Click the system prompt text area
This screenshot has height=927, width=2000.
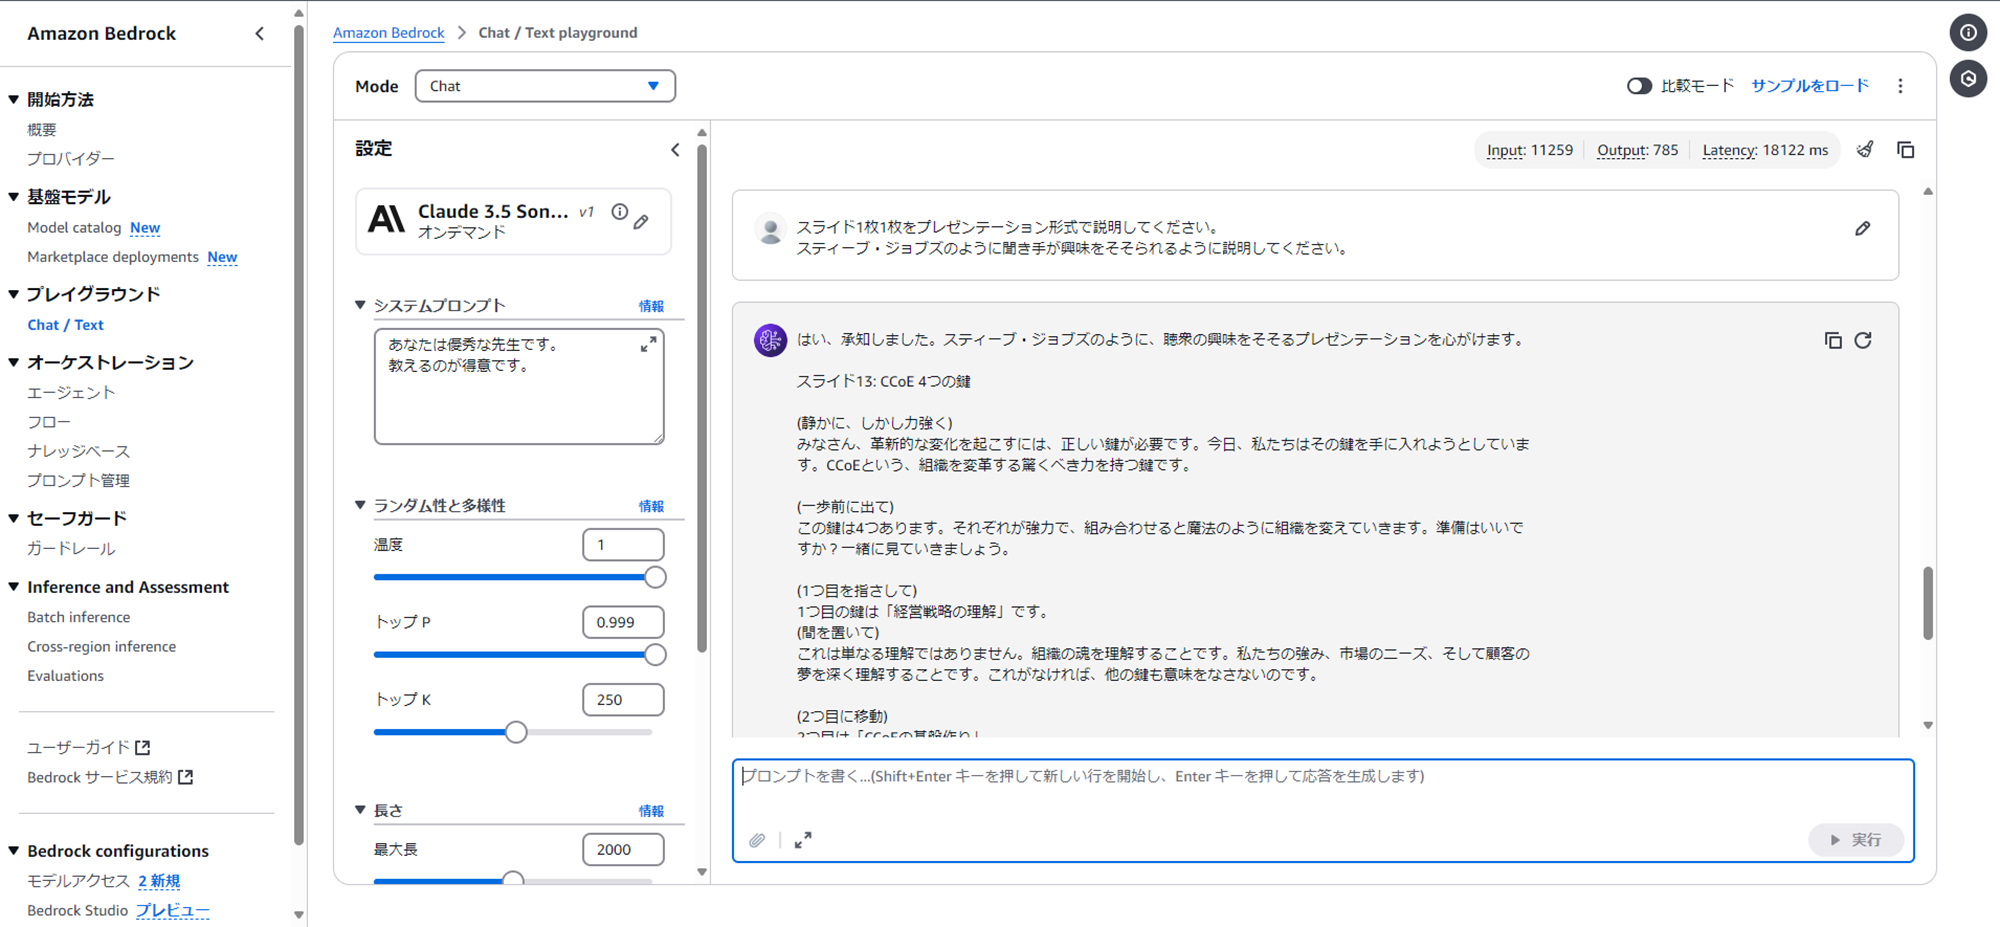coord(519,387)
